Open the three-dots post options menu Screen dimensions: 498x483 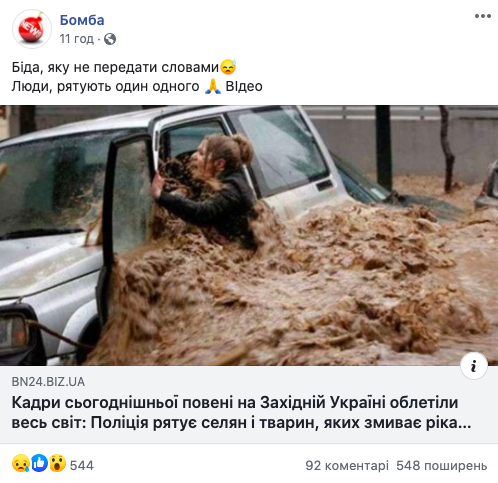(483, 16)
